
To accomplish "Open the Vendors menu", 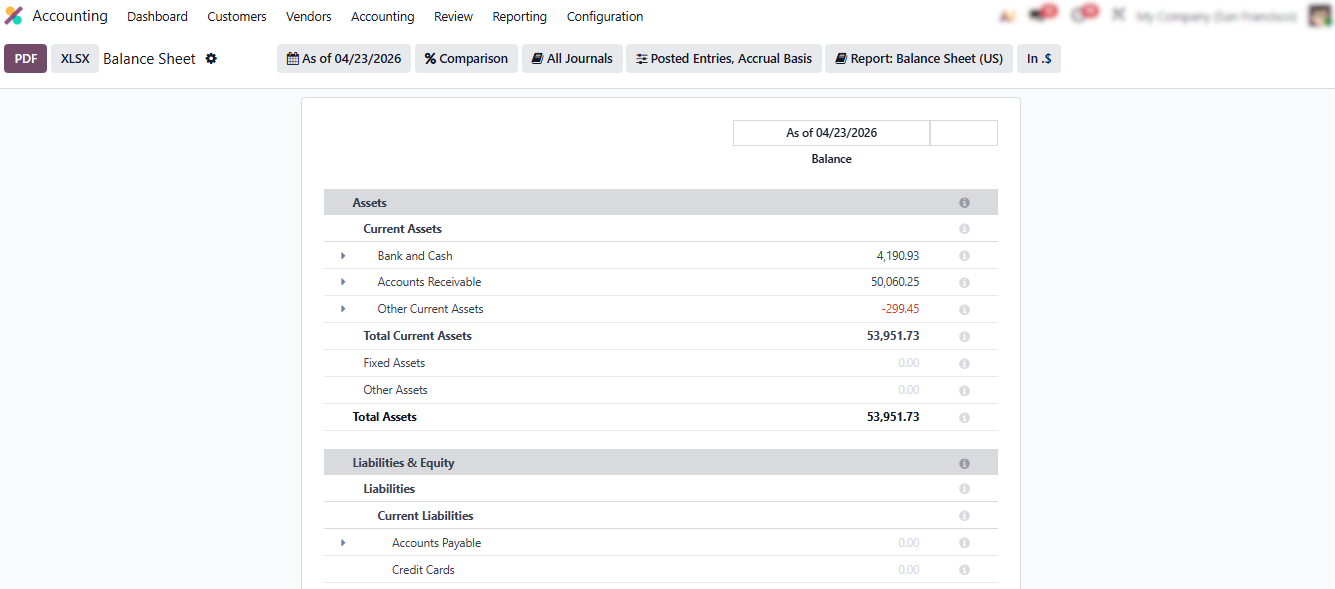I will (x=308, y=17).
